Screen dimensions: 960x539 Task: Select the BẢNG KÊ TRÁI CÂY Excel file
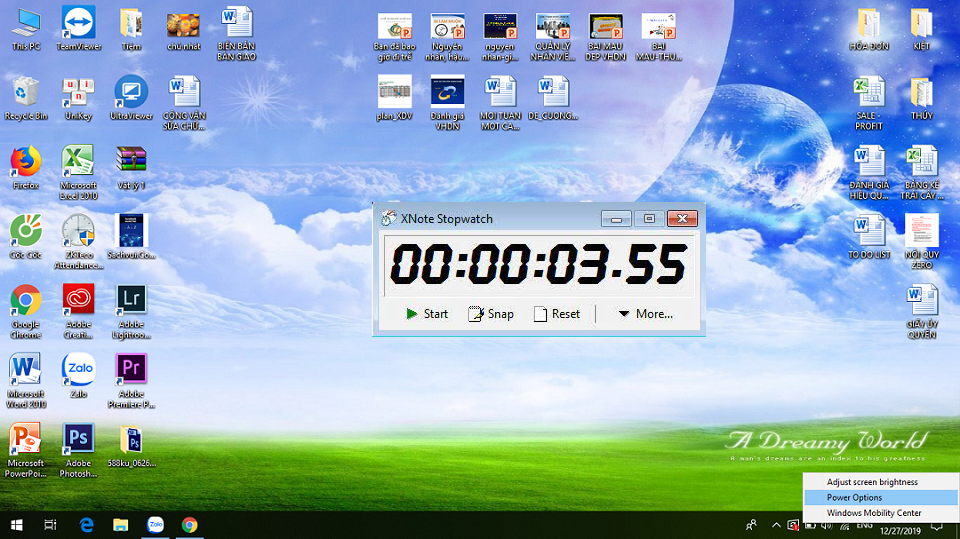pos(921,173)
